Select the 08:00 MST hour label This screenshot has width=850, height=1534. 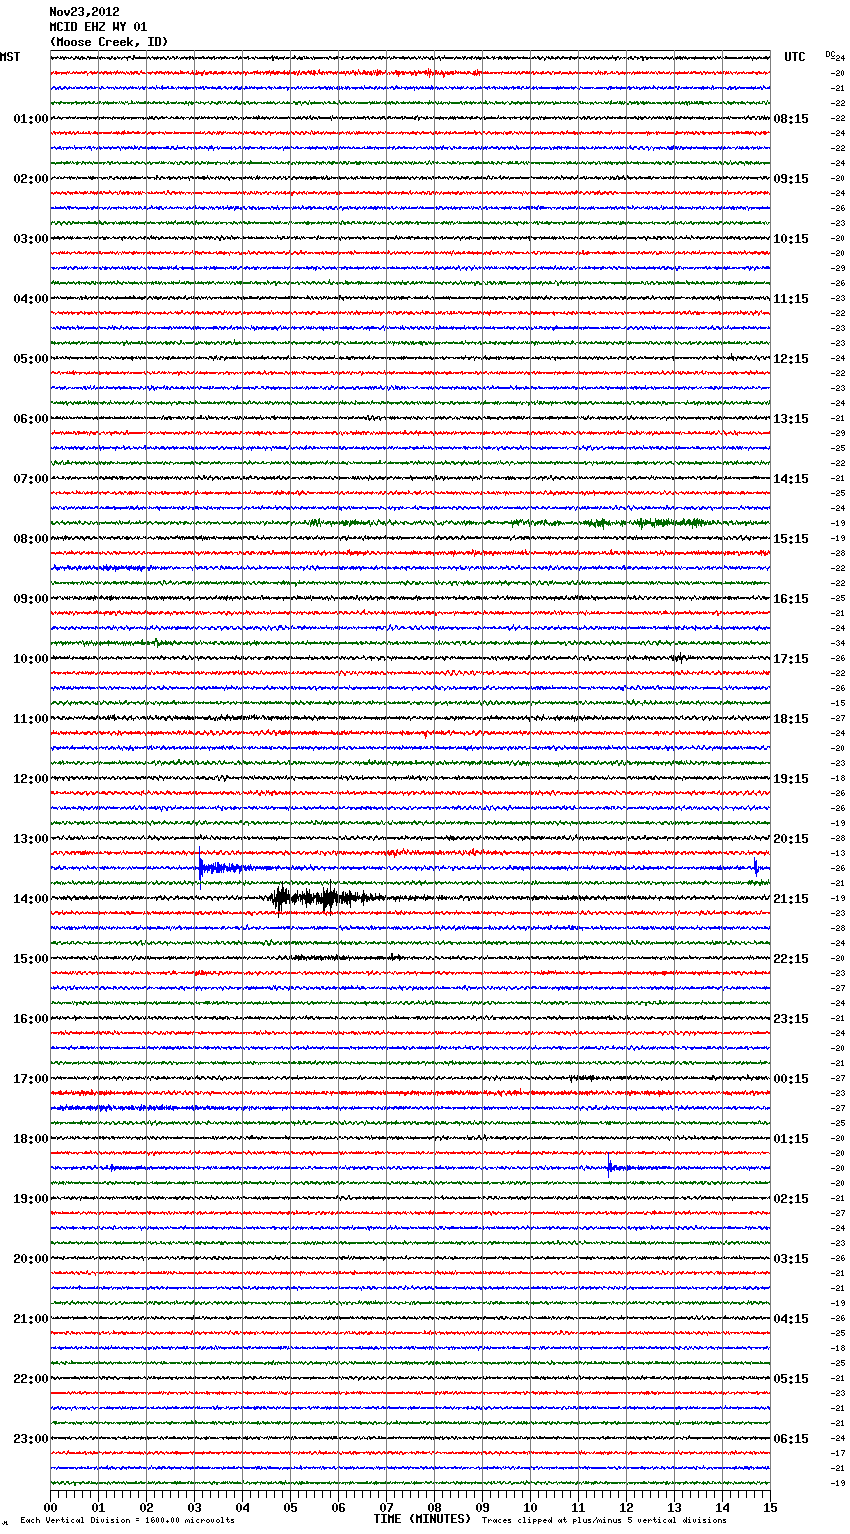coord(31,539)
